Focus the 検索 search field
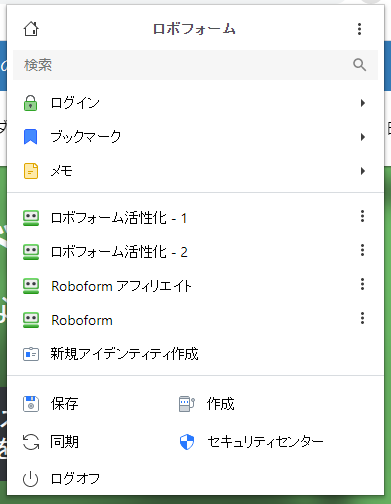This screenshot has width=391, height=504. (195, 65)
